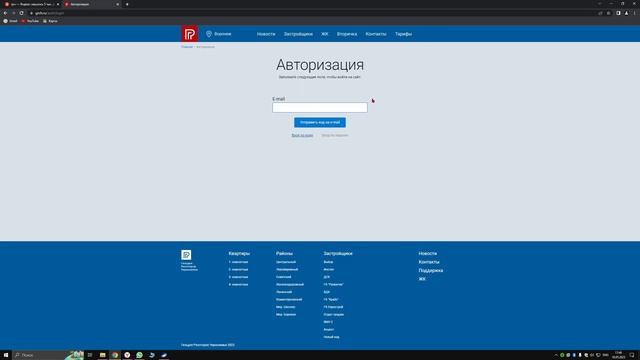Open the Windows notification center

tap(632, 355)
